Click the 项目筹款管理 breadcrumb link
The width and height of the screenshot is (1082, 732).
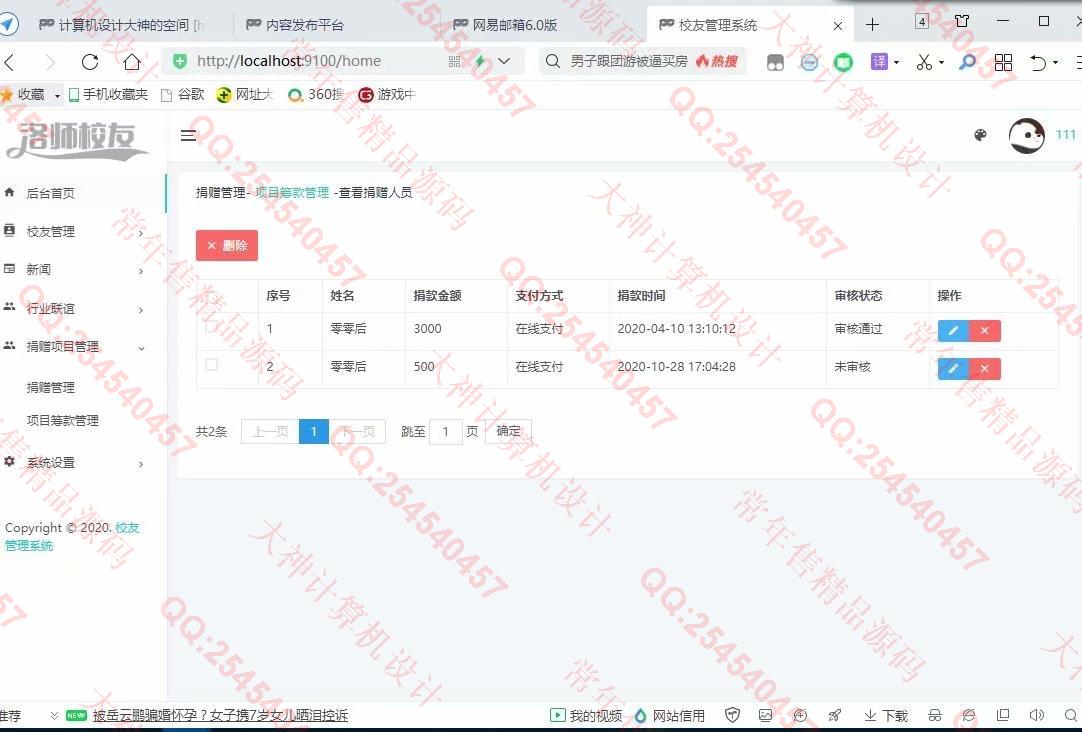[293, 192]
